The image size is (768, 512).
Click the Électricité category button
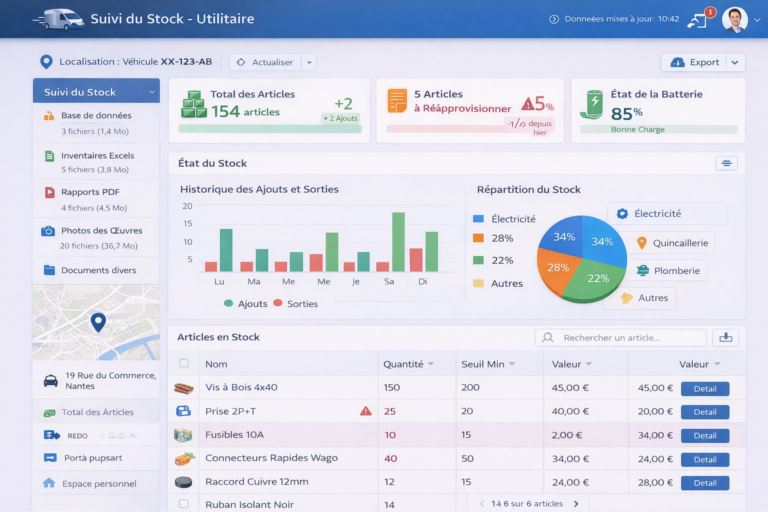coord(666,213)
